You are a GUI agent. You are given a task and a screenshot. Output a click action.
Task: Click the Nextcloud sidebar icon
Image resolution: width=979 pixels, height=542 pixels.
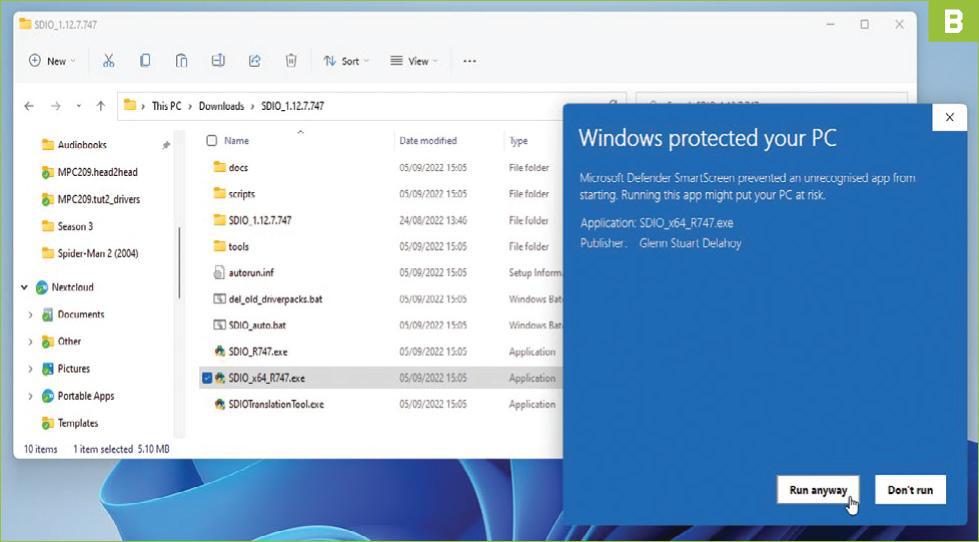[x=42, y=287]
